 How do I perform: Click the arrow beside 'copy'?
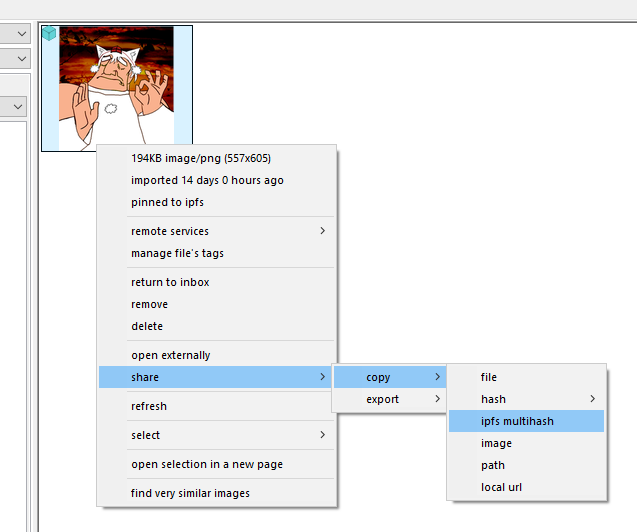(438, 377)
